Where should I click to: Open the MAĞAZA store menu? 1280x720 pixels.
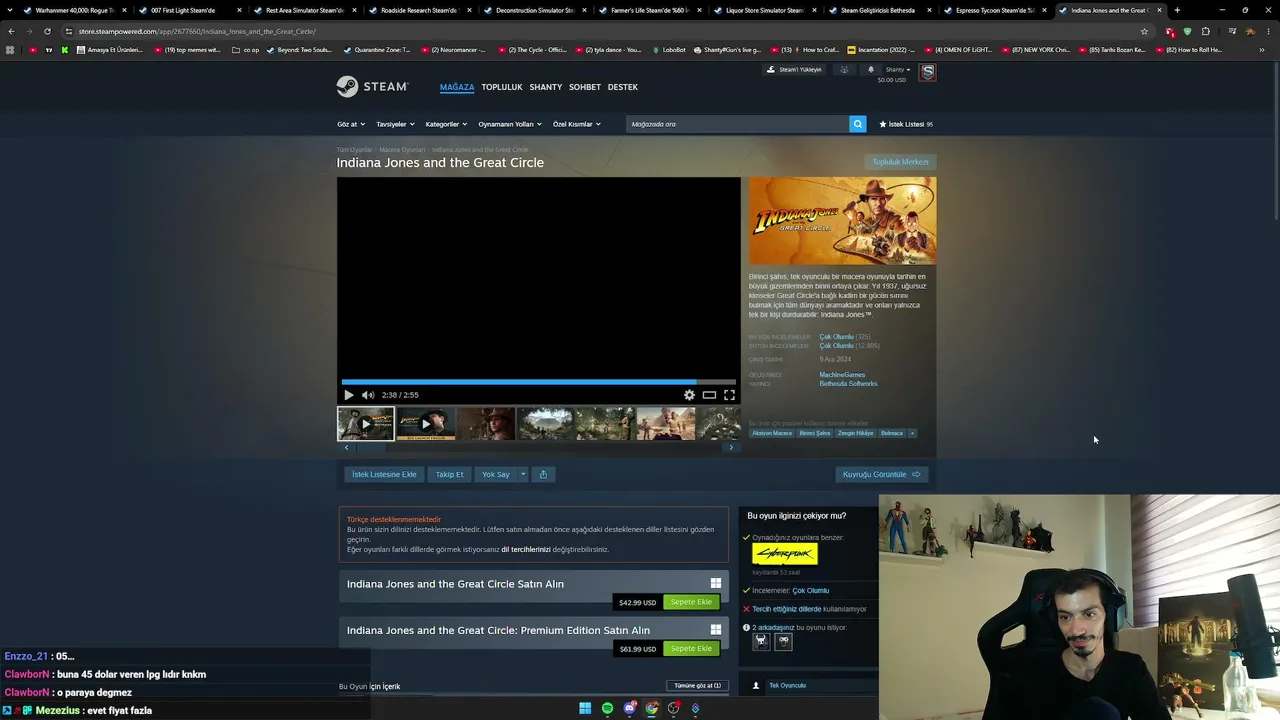457,87
